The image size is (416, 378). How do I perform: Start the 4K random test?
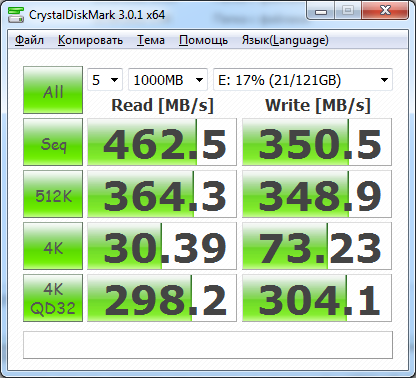tap(53, 246)
